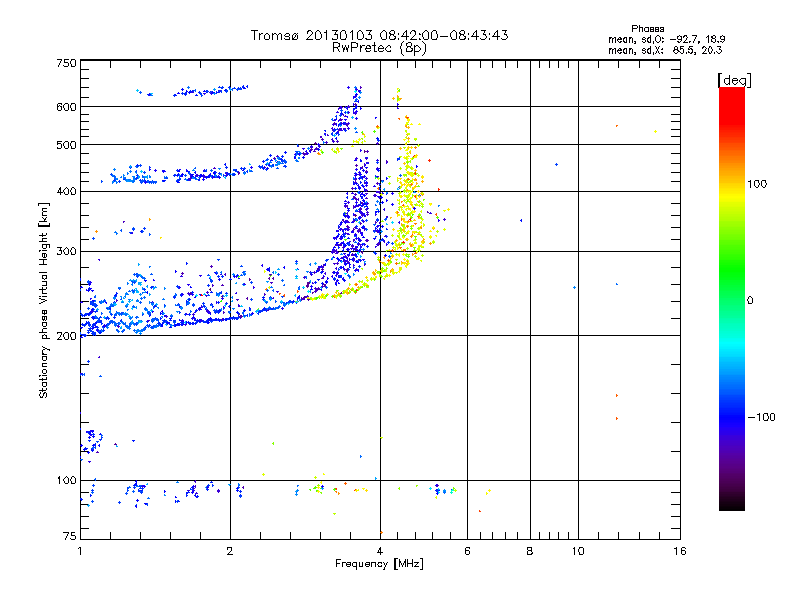Click the colorbar "0" tick label

(750, 301)
